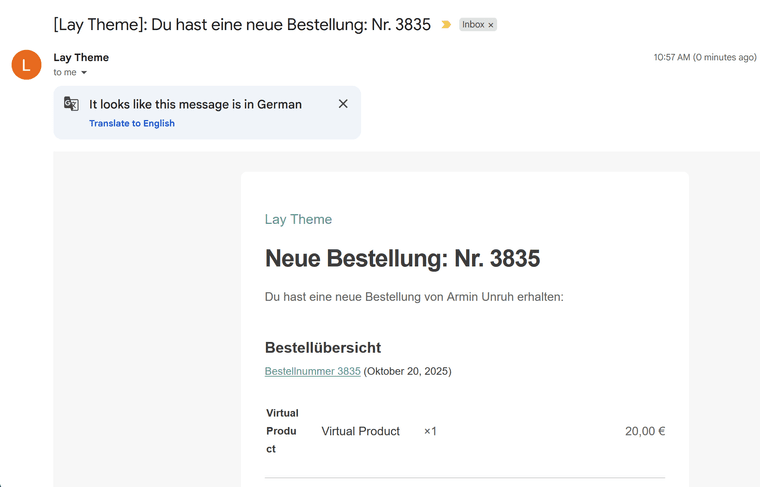The width and height of the screenshot is (760, 487).
Task: Click the "Bestellübersicht" section heading
Action: 323,348
